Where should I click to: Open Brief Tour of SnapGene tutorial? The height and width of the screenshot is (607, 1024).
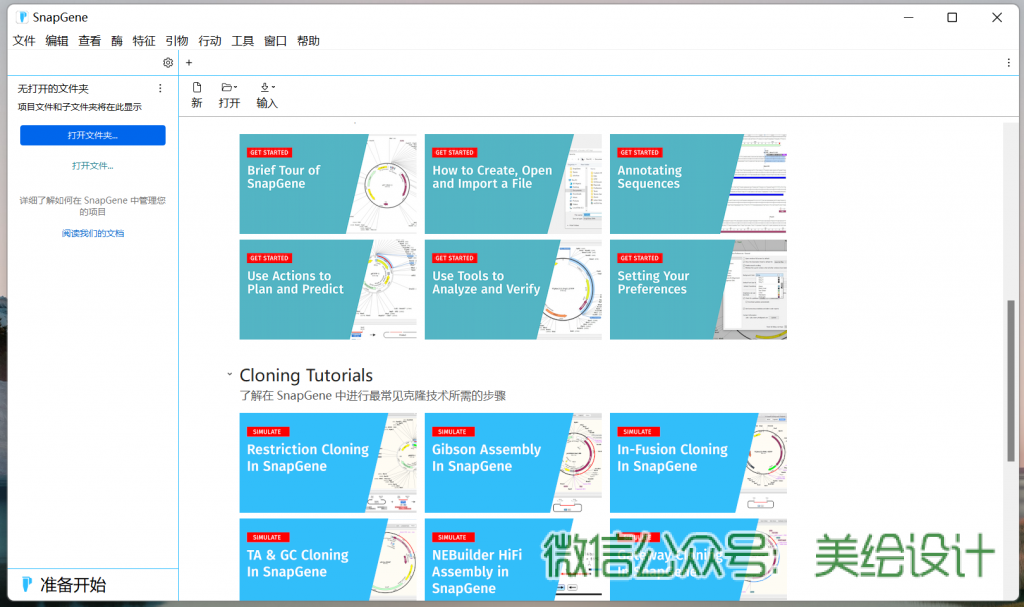coord(327,184)
